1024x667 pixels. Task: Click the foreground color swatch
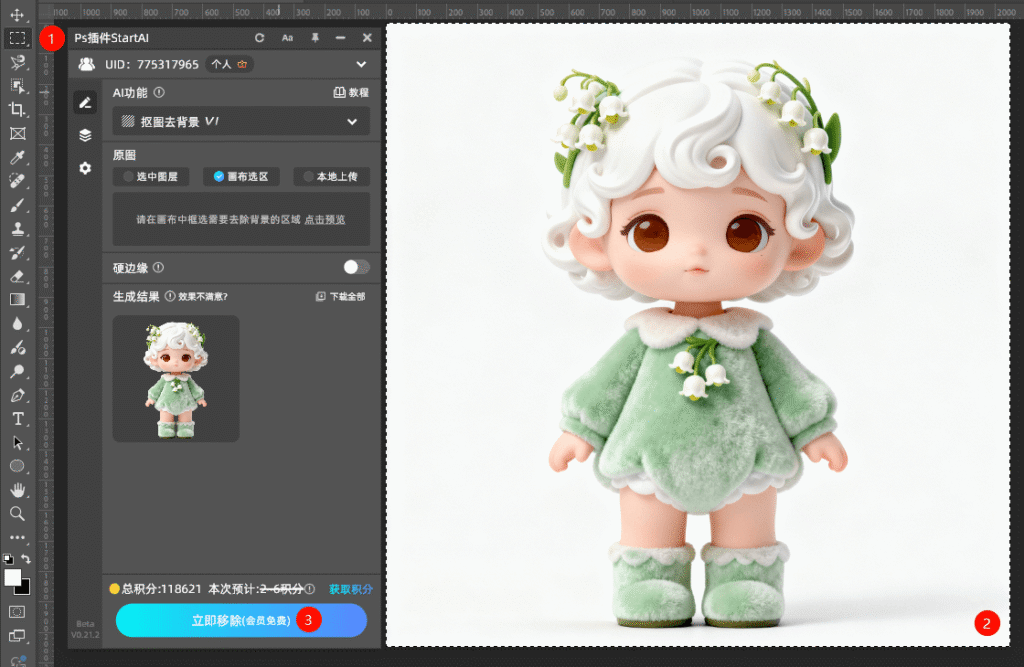point(13,577)
